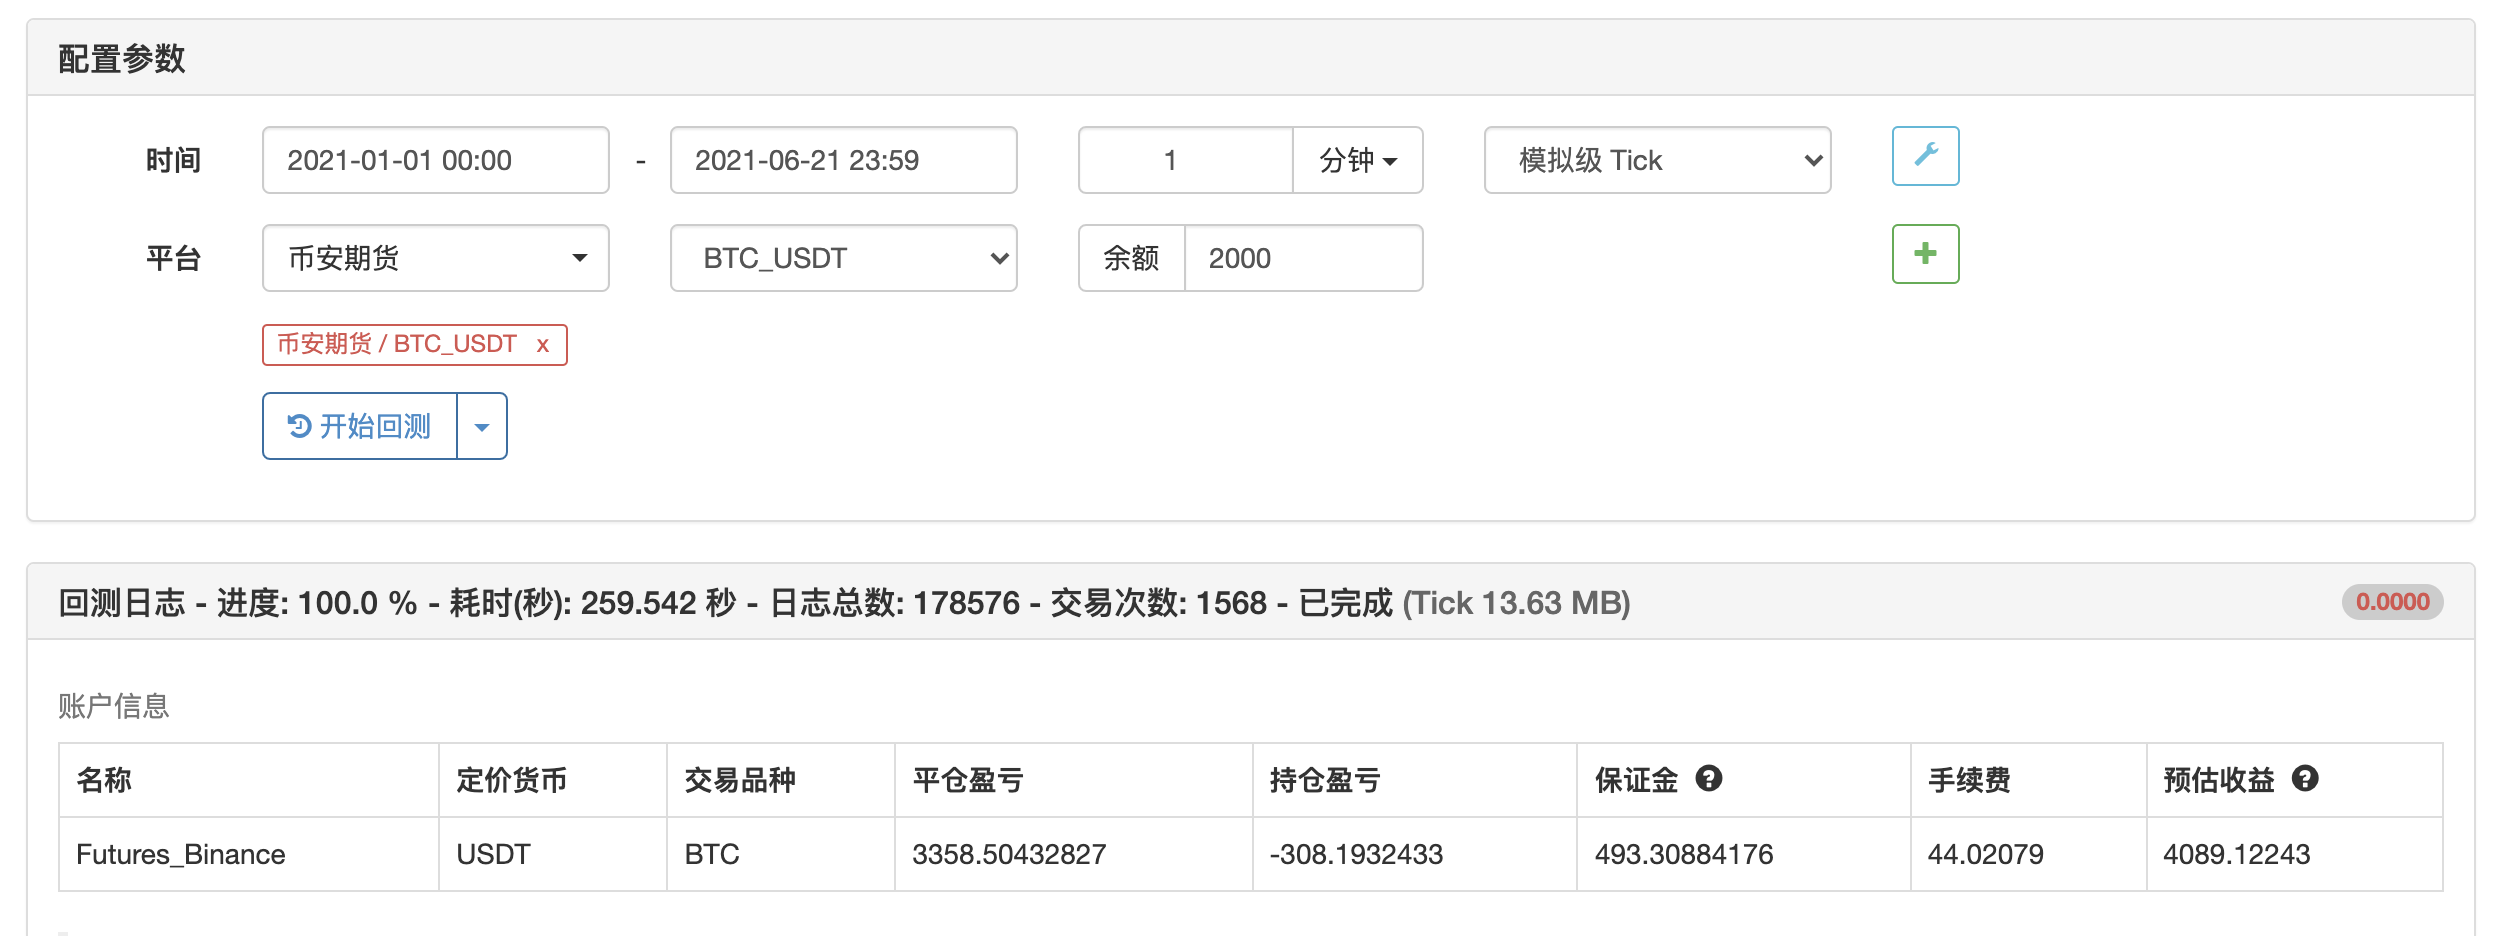Click the Futures_Binance account row name
Viewport: 2506px width, 936px height.
click(x=181, y=854)
